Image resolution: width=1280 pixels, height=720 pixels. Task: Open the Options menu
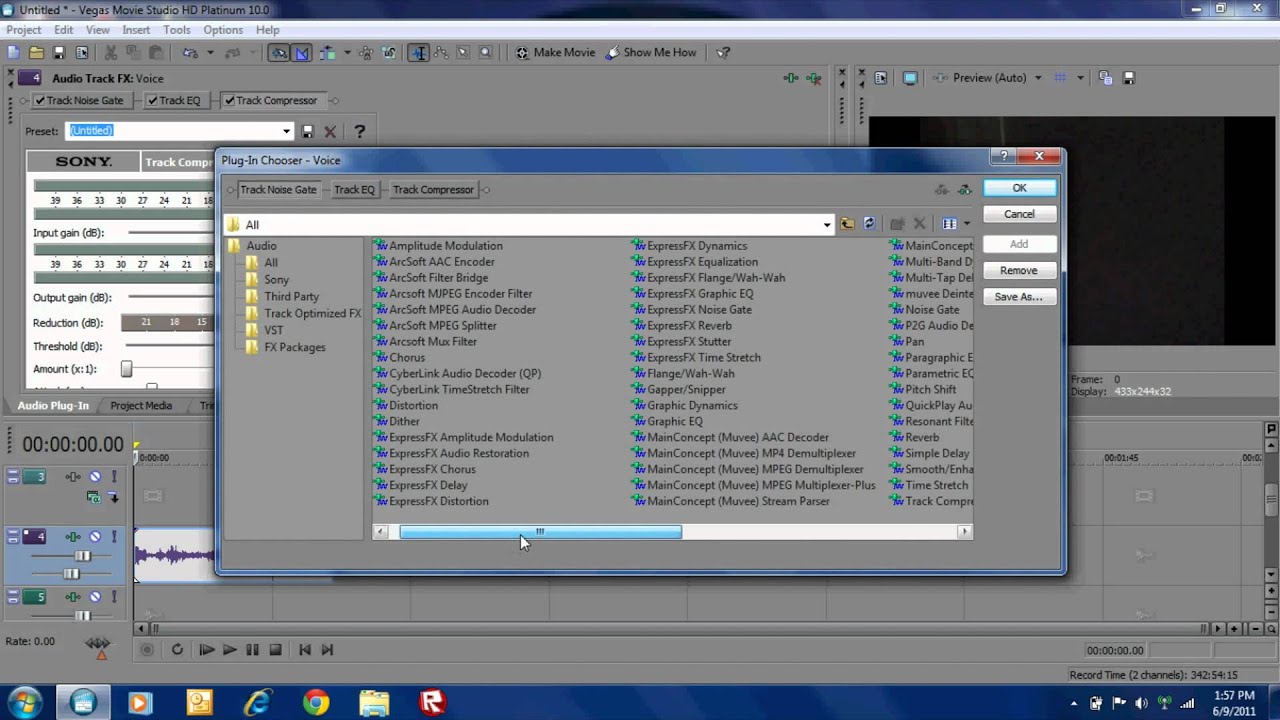click(x=223, y=30)
